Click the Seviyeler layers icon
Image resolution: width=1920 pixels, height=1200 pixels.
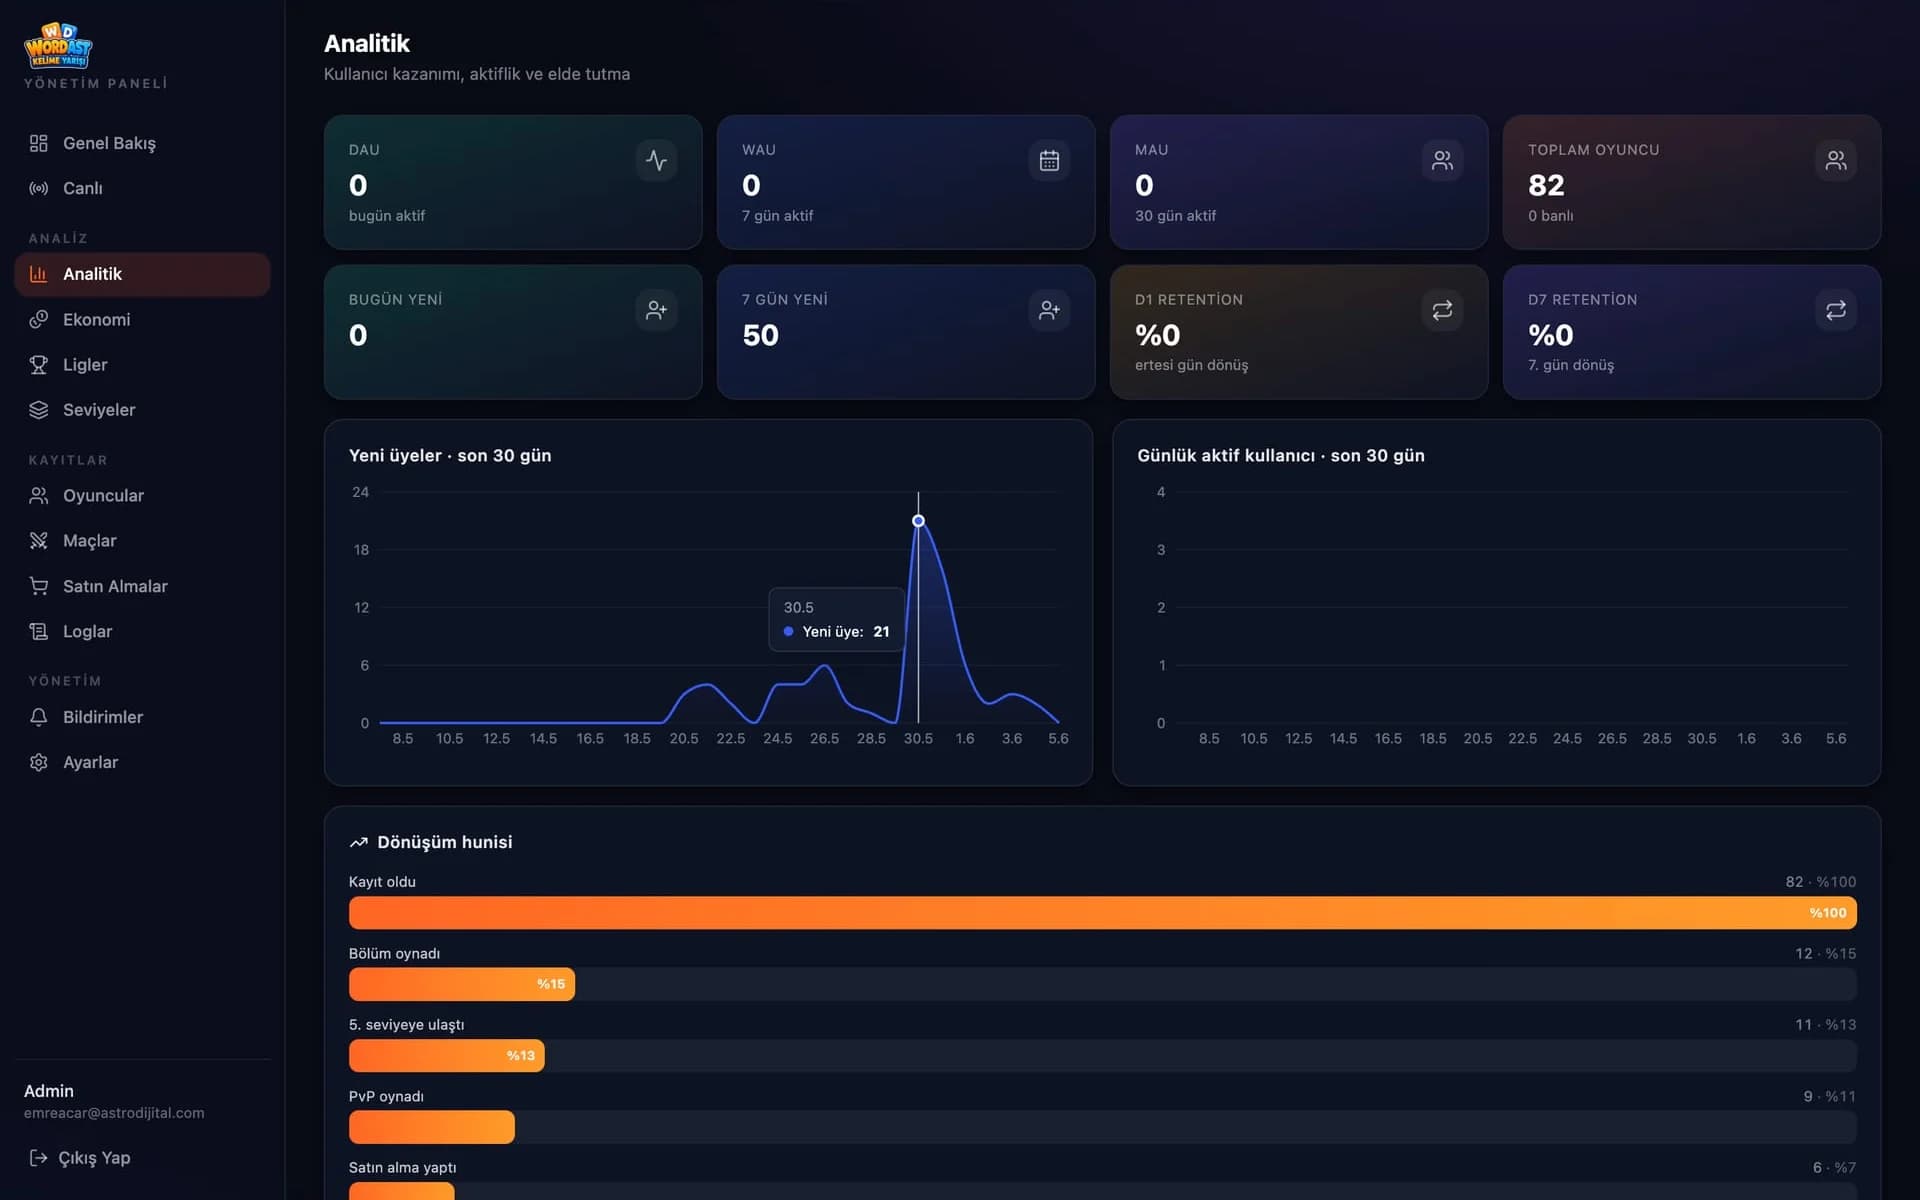click(38, 409)
